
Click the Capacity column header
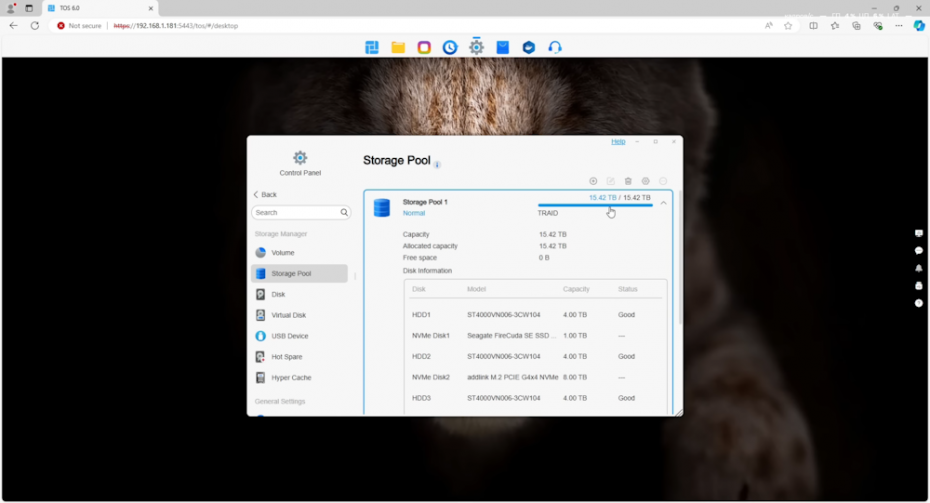pyautogui.click(x=576, y=289)
